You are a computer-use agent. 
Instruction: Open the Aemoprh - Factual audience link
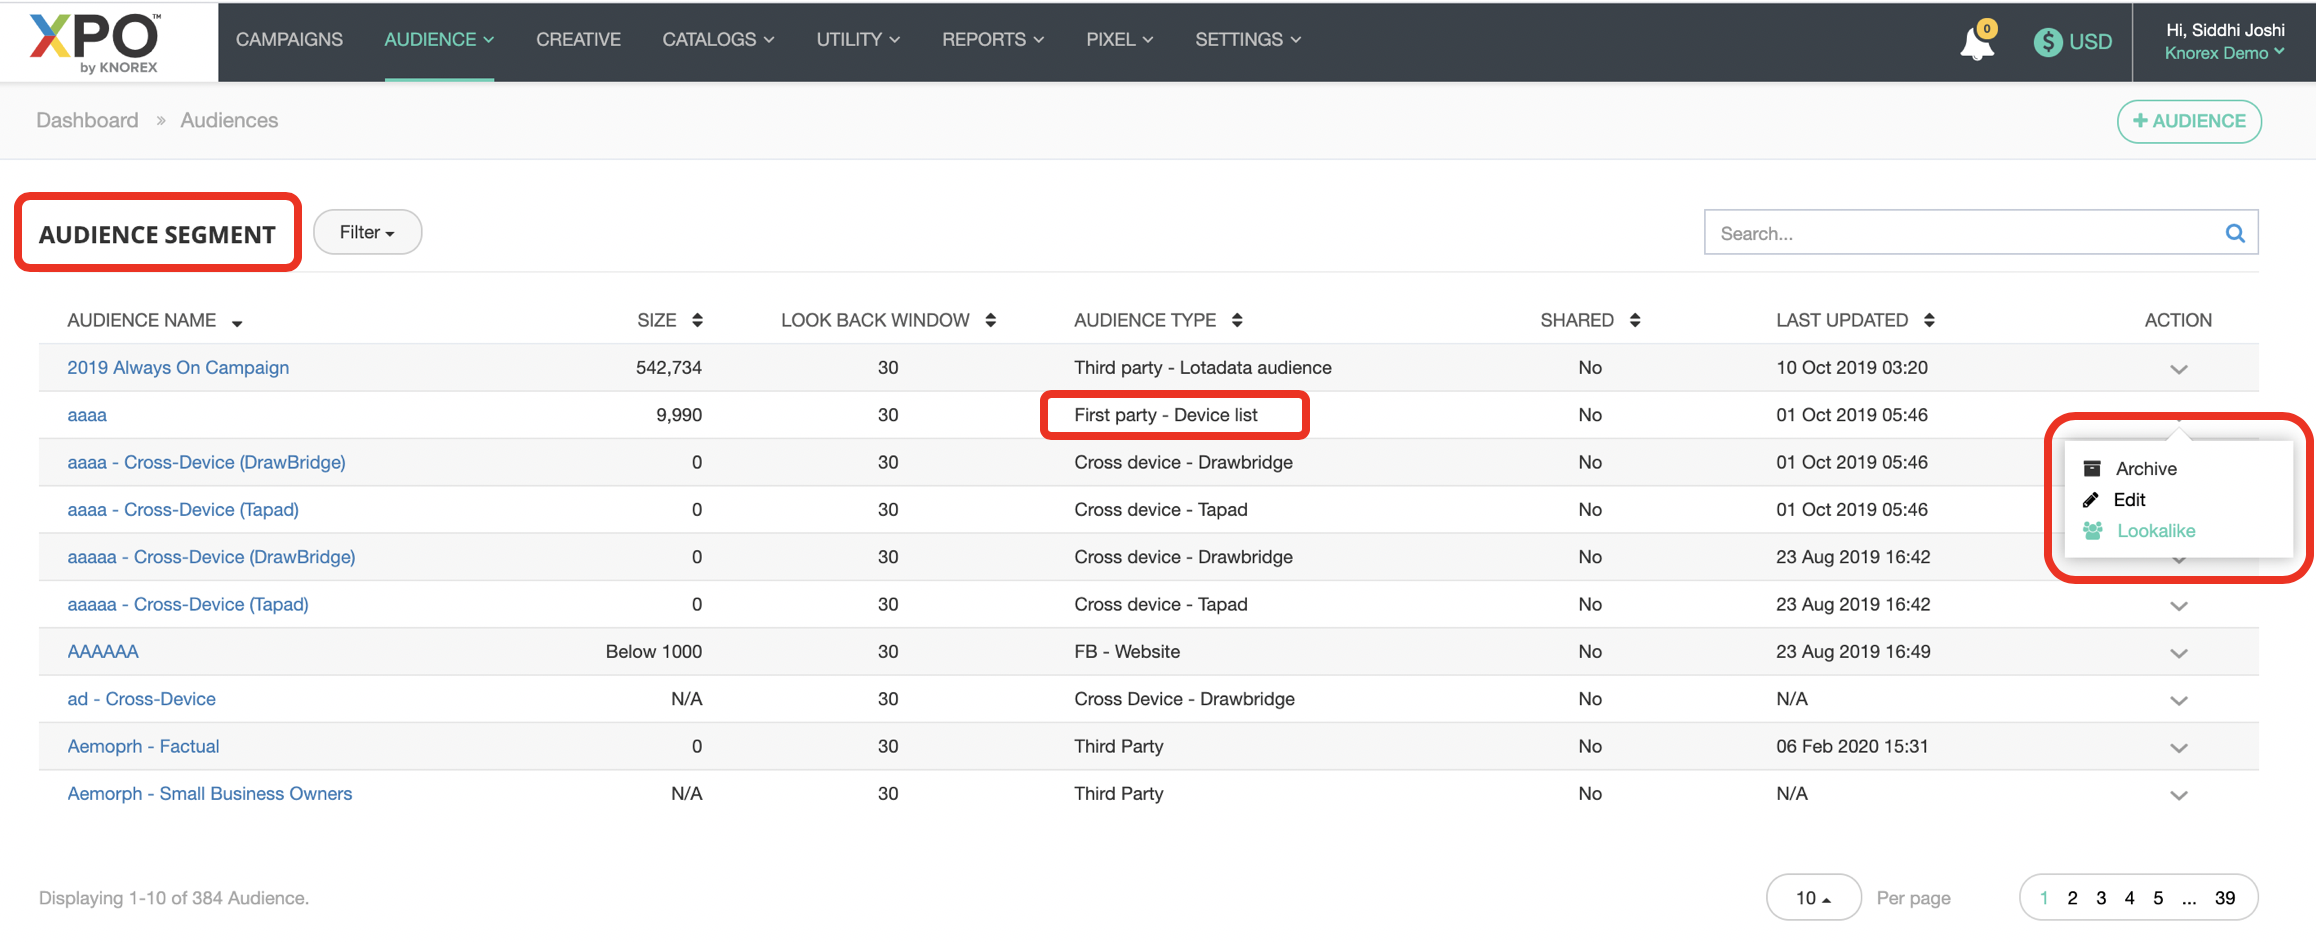click(143, 746)
